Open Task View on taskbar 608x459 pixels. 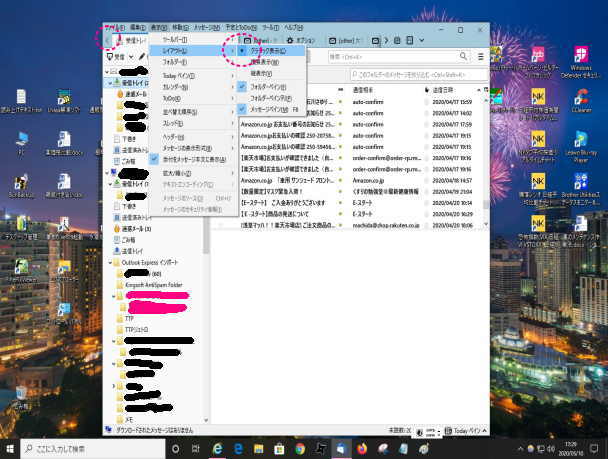pyautogui.click(x=196, y=449)
